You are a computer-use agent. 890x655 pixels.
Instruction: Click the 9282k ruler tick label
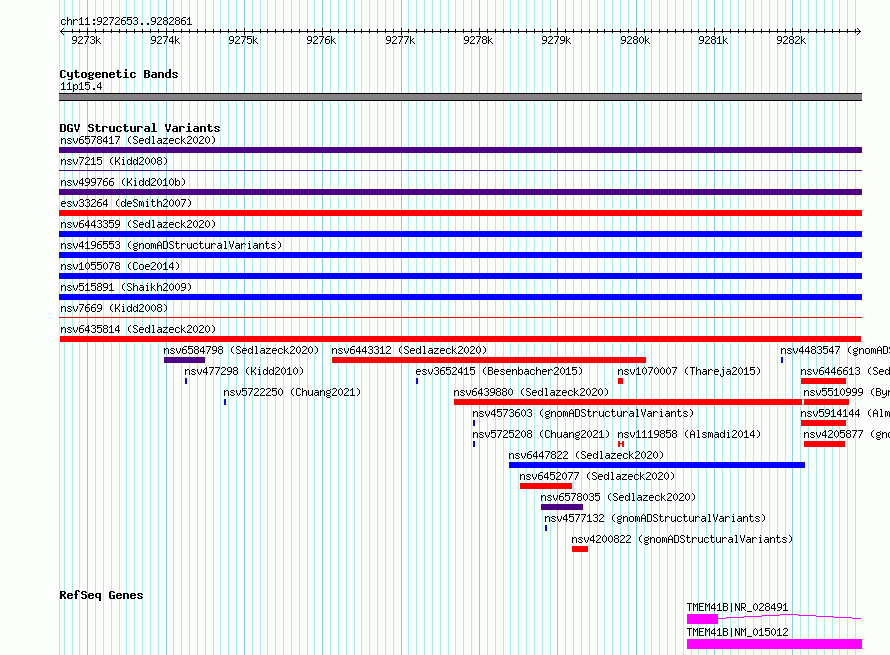[791, 40]
